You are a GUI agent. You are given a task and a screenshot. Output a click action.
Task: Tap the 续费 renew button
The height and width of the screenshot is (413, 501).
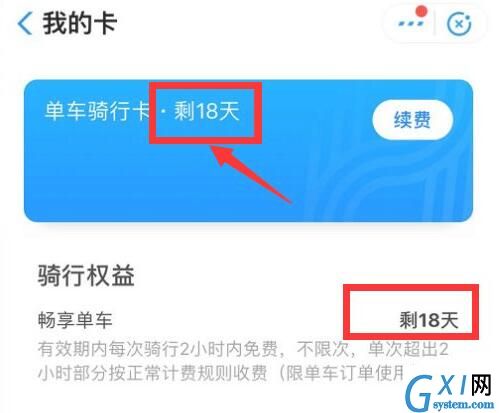413,120
